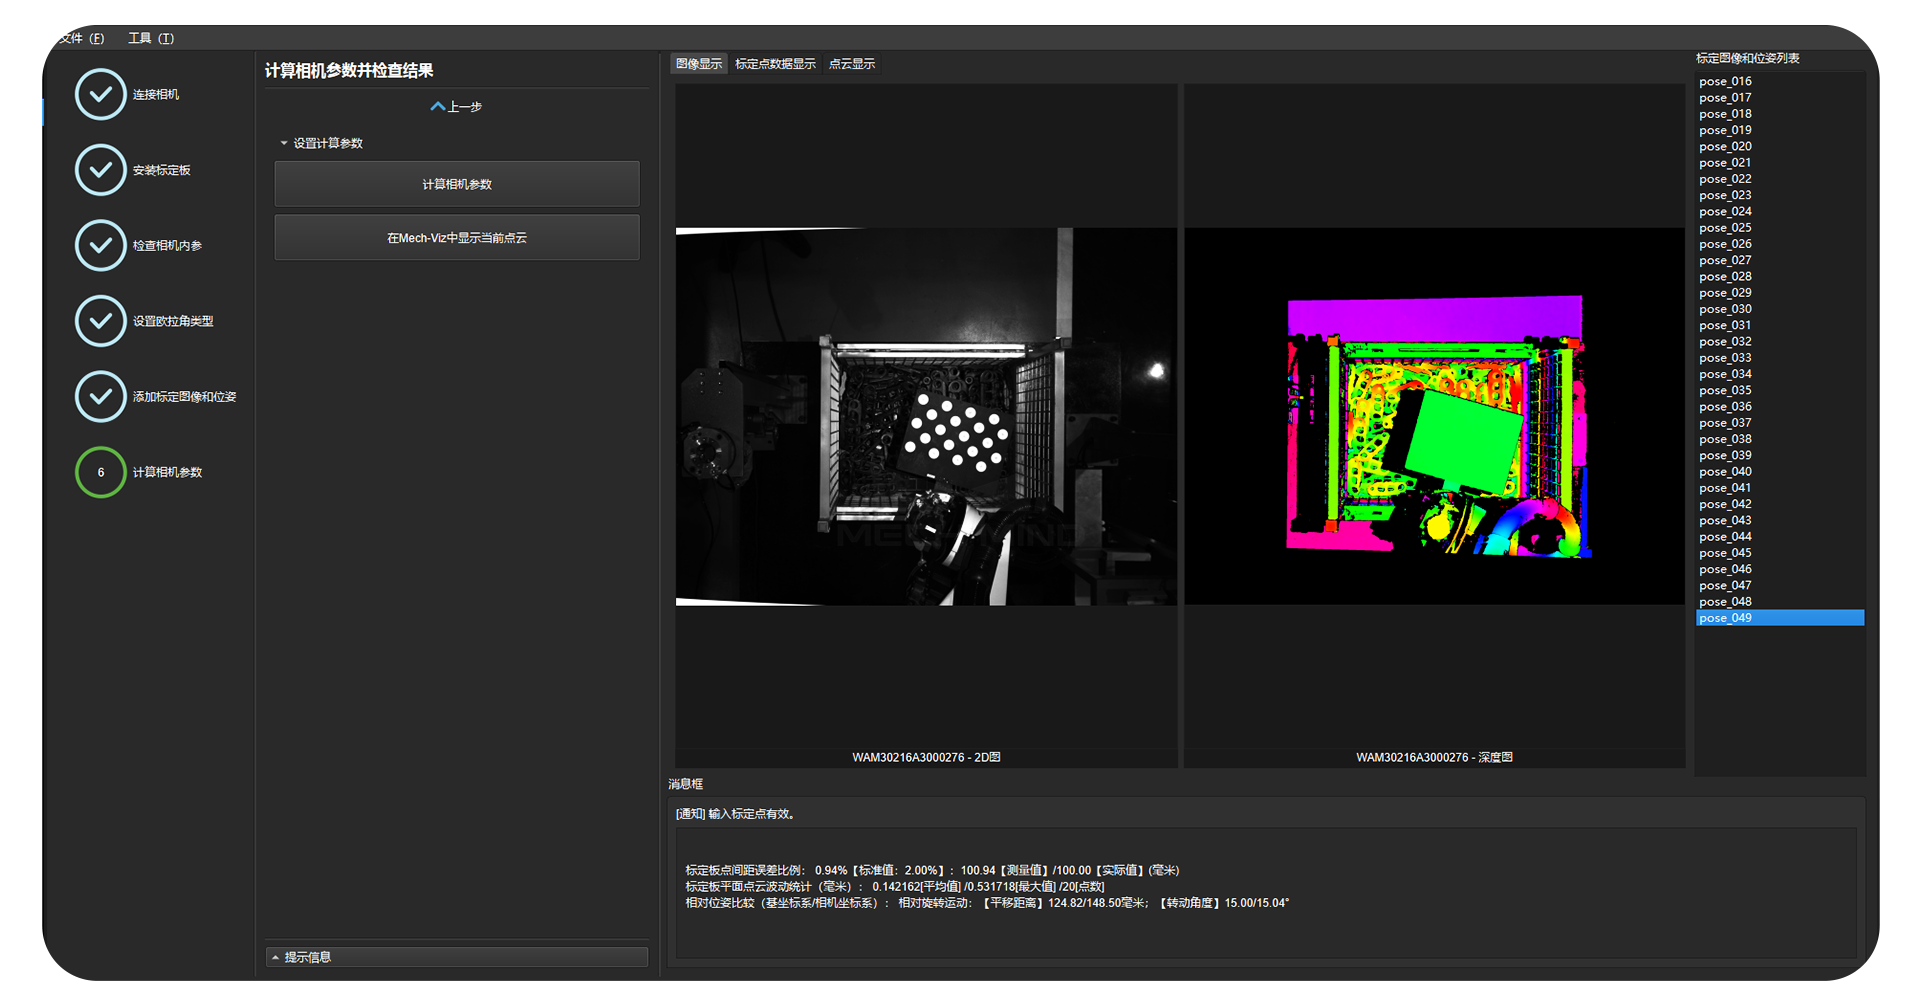Click the 标定板平面点云波动统计 result line
This screenshot has height=1002, width=1920.
pyautogui.click(x=894, y=886)
